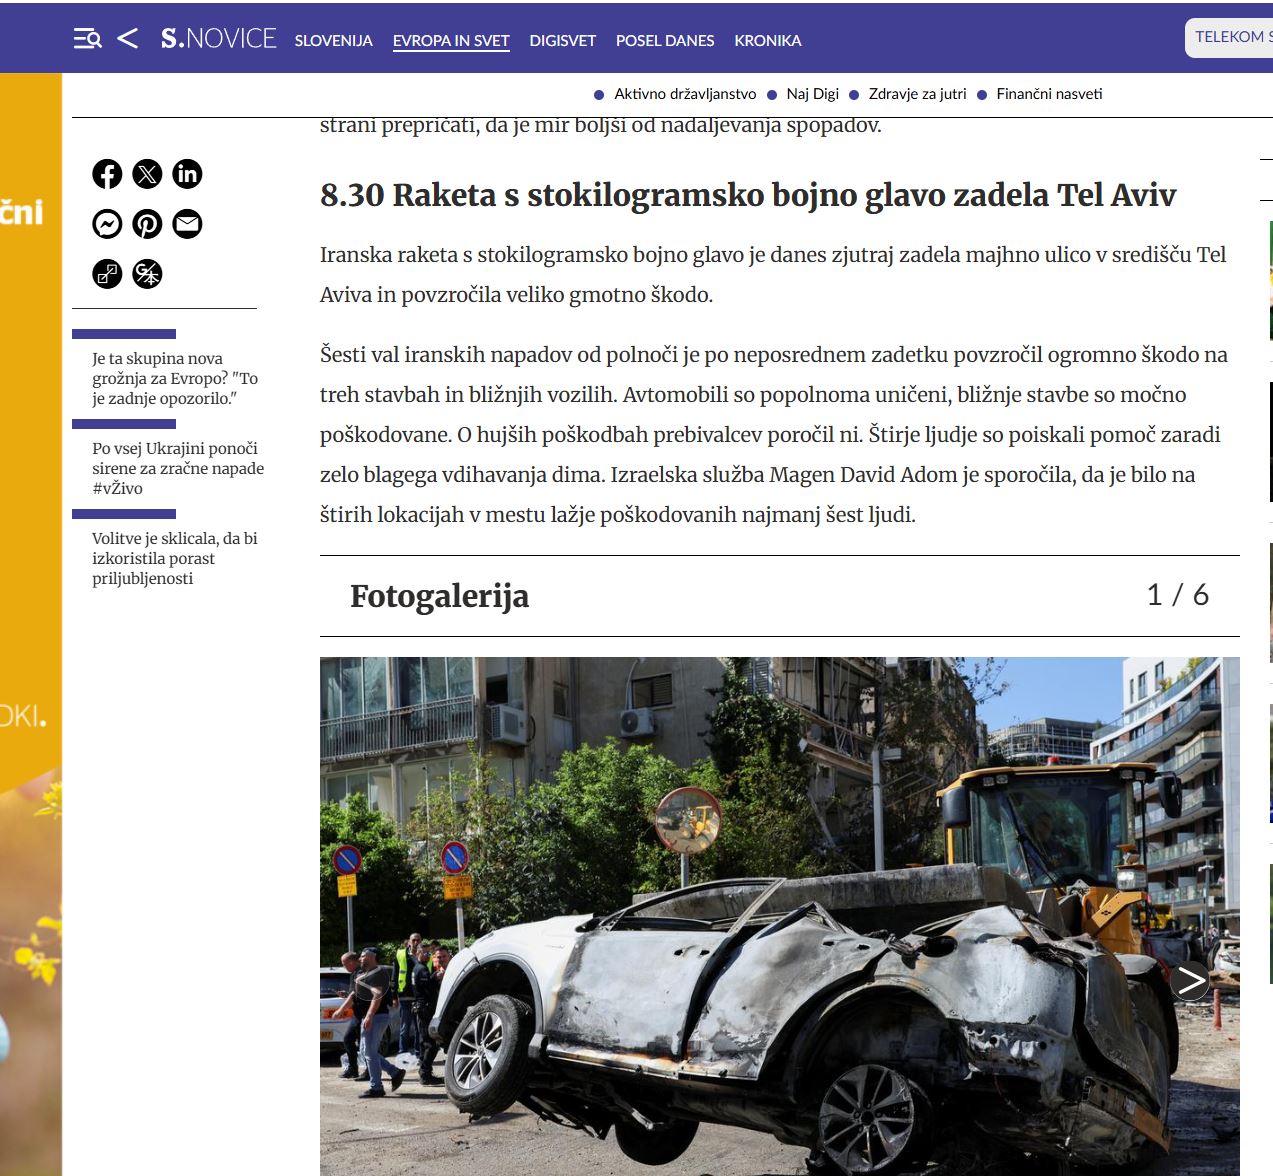Image resolution: width=1273 pixels, height=1176 pixels.
Task: Click the copy link icon
Action: [107, 274]
